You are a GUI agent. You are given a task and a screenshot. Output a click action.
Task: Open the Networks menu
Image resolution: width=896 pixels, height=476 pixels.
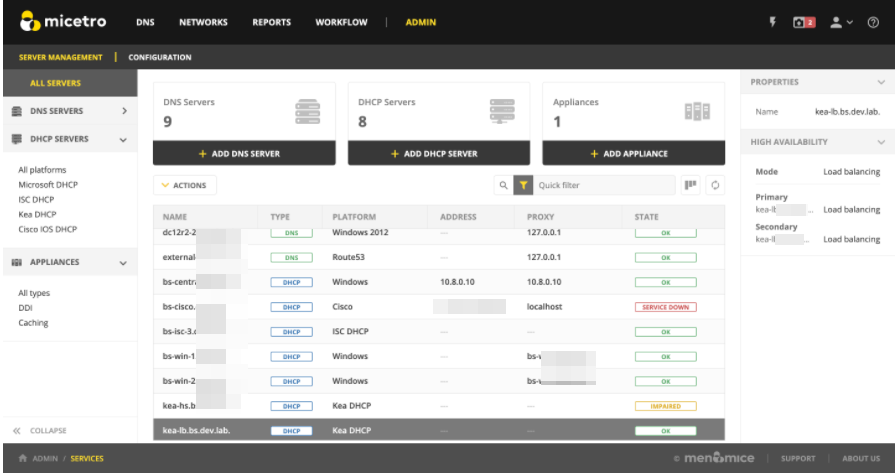203,22
